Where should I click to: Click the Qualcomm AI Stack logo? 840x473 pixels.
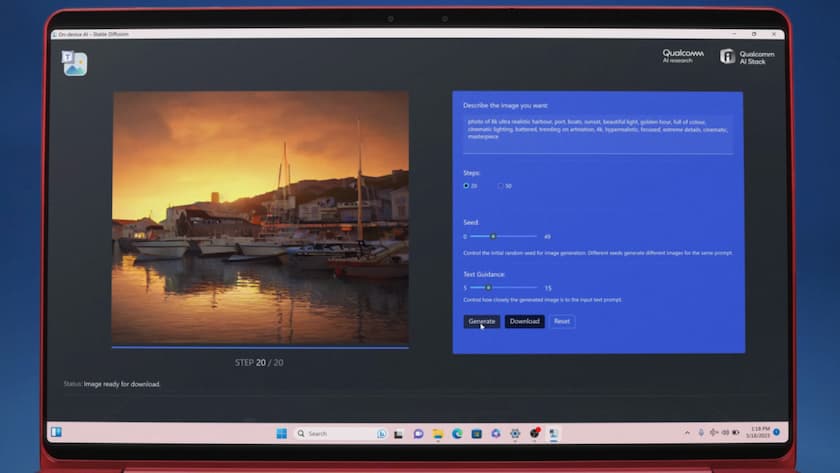coord(747,57)
